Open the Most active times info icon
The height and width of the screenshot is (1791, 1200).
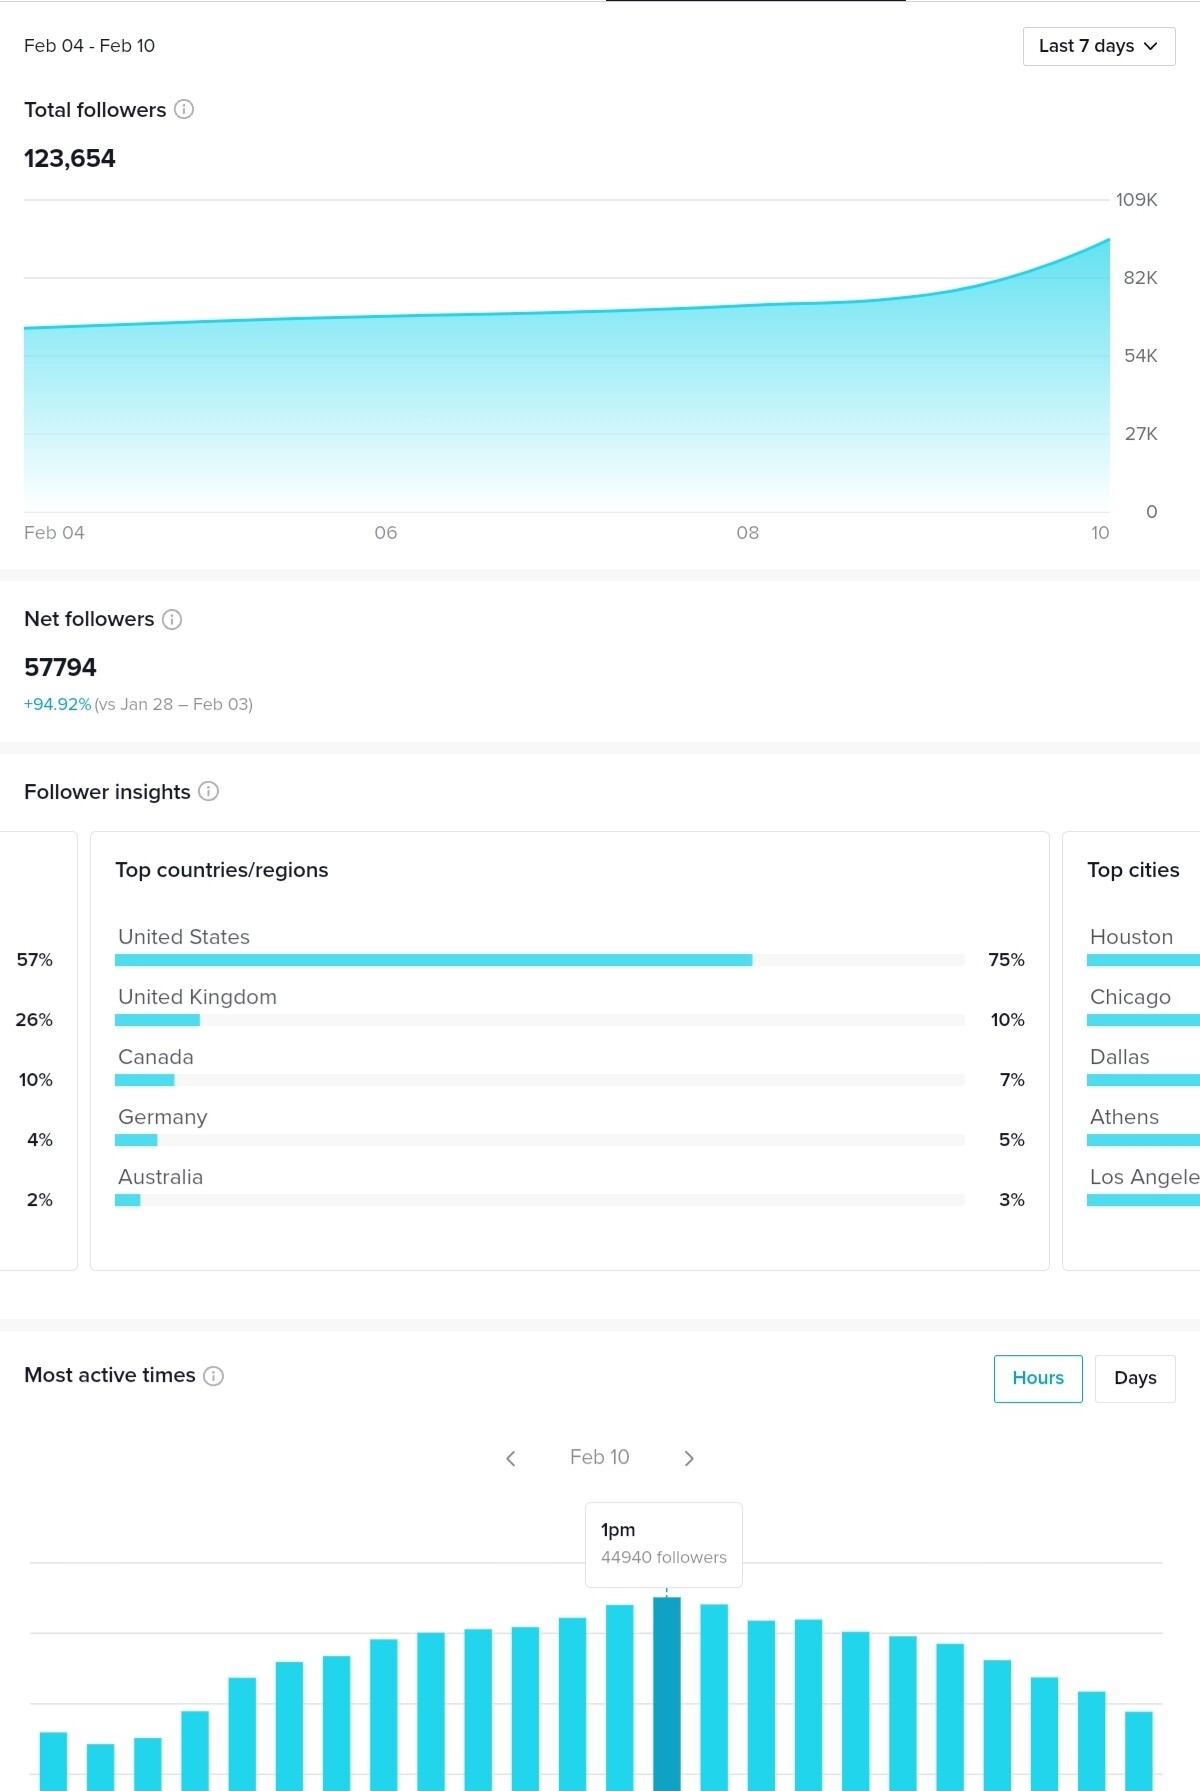[x=213, y=1375]
